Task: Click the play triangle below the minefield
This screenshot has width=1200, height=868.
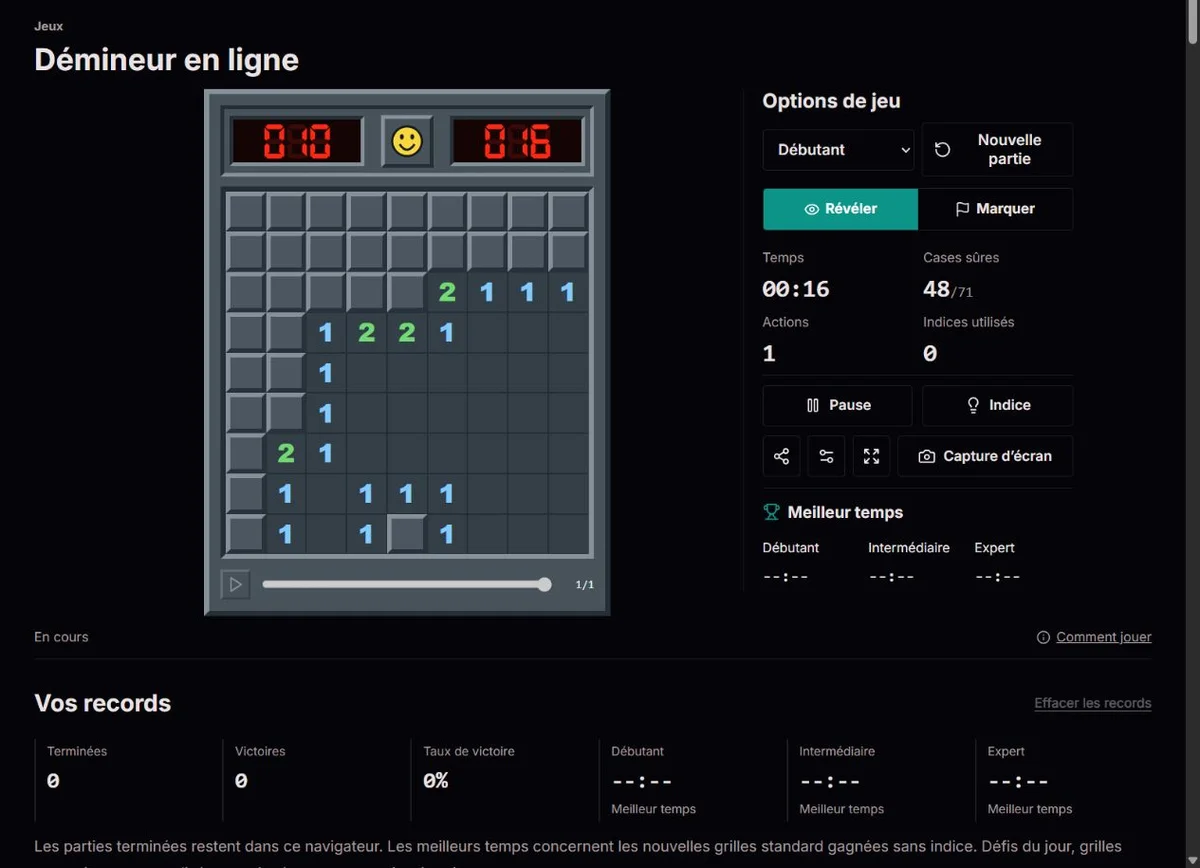Action: point(235,584)
